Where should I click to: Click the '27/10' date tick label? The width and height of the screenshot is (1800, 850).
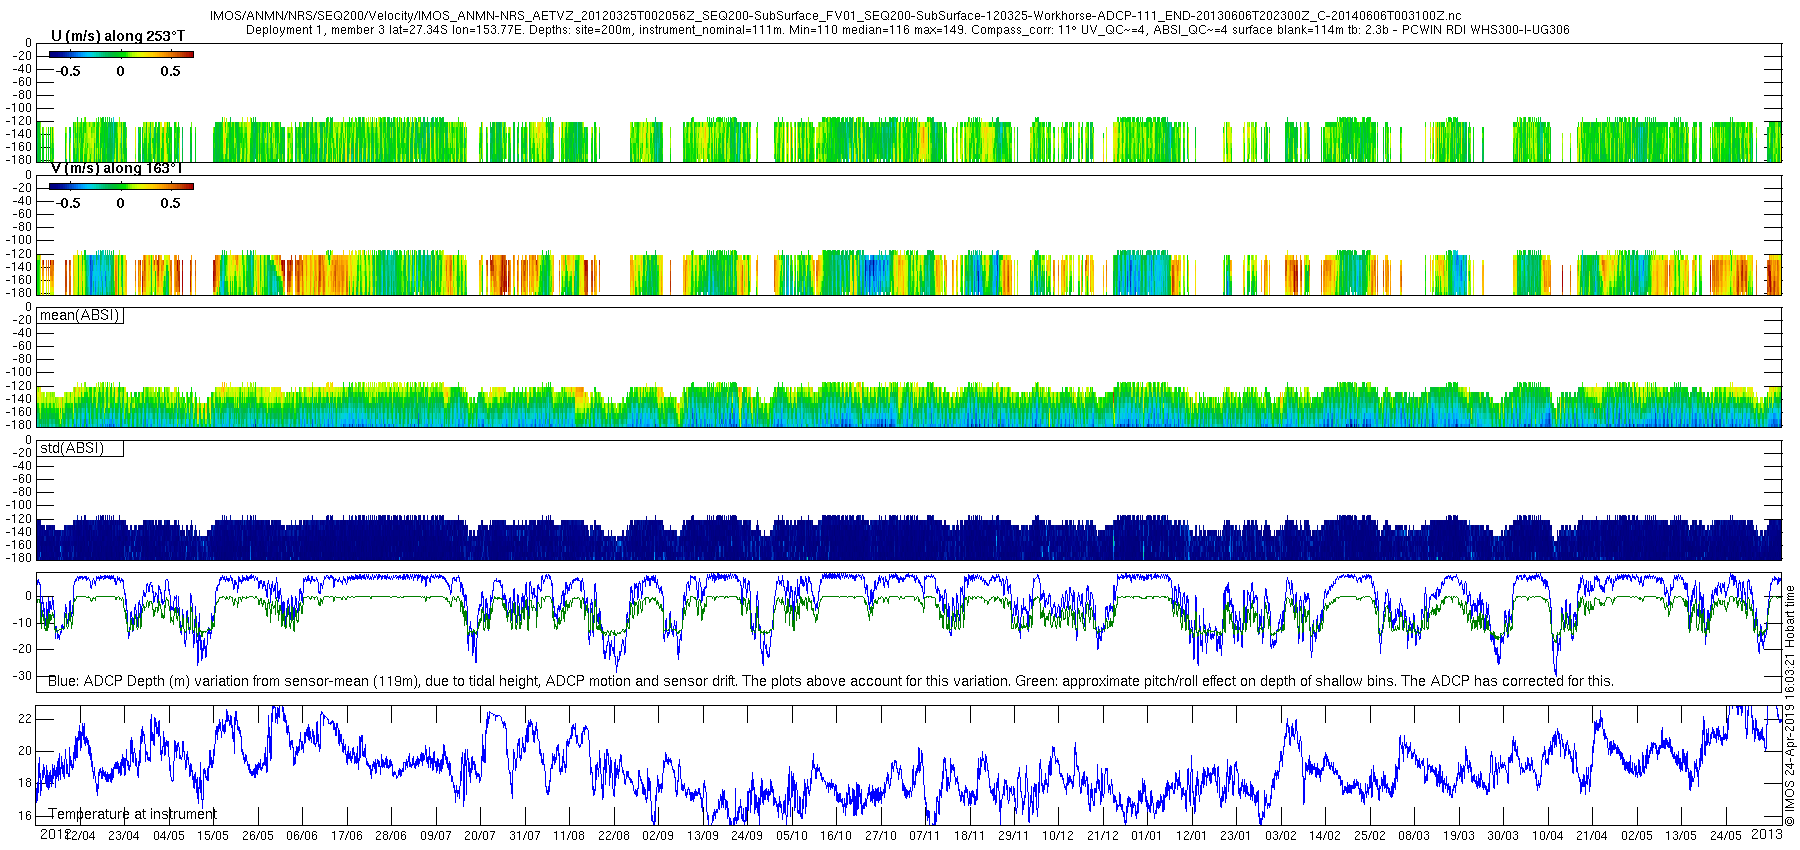880,836
